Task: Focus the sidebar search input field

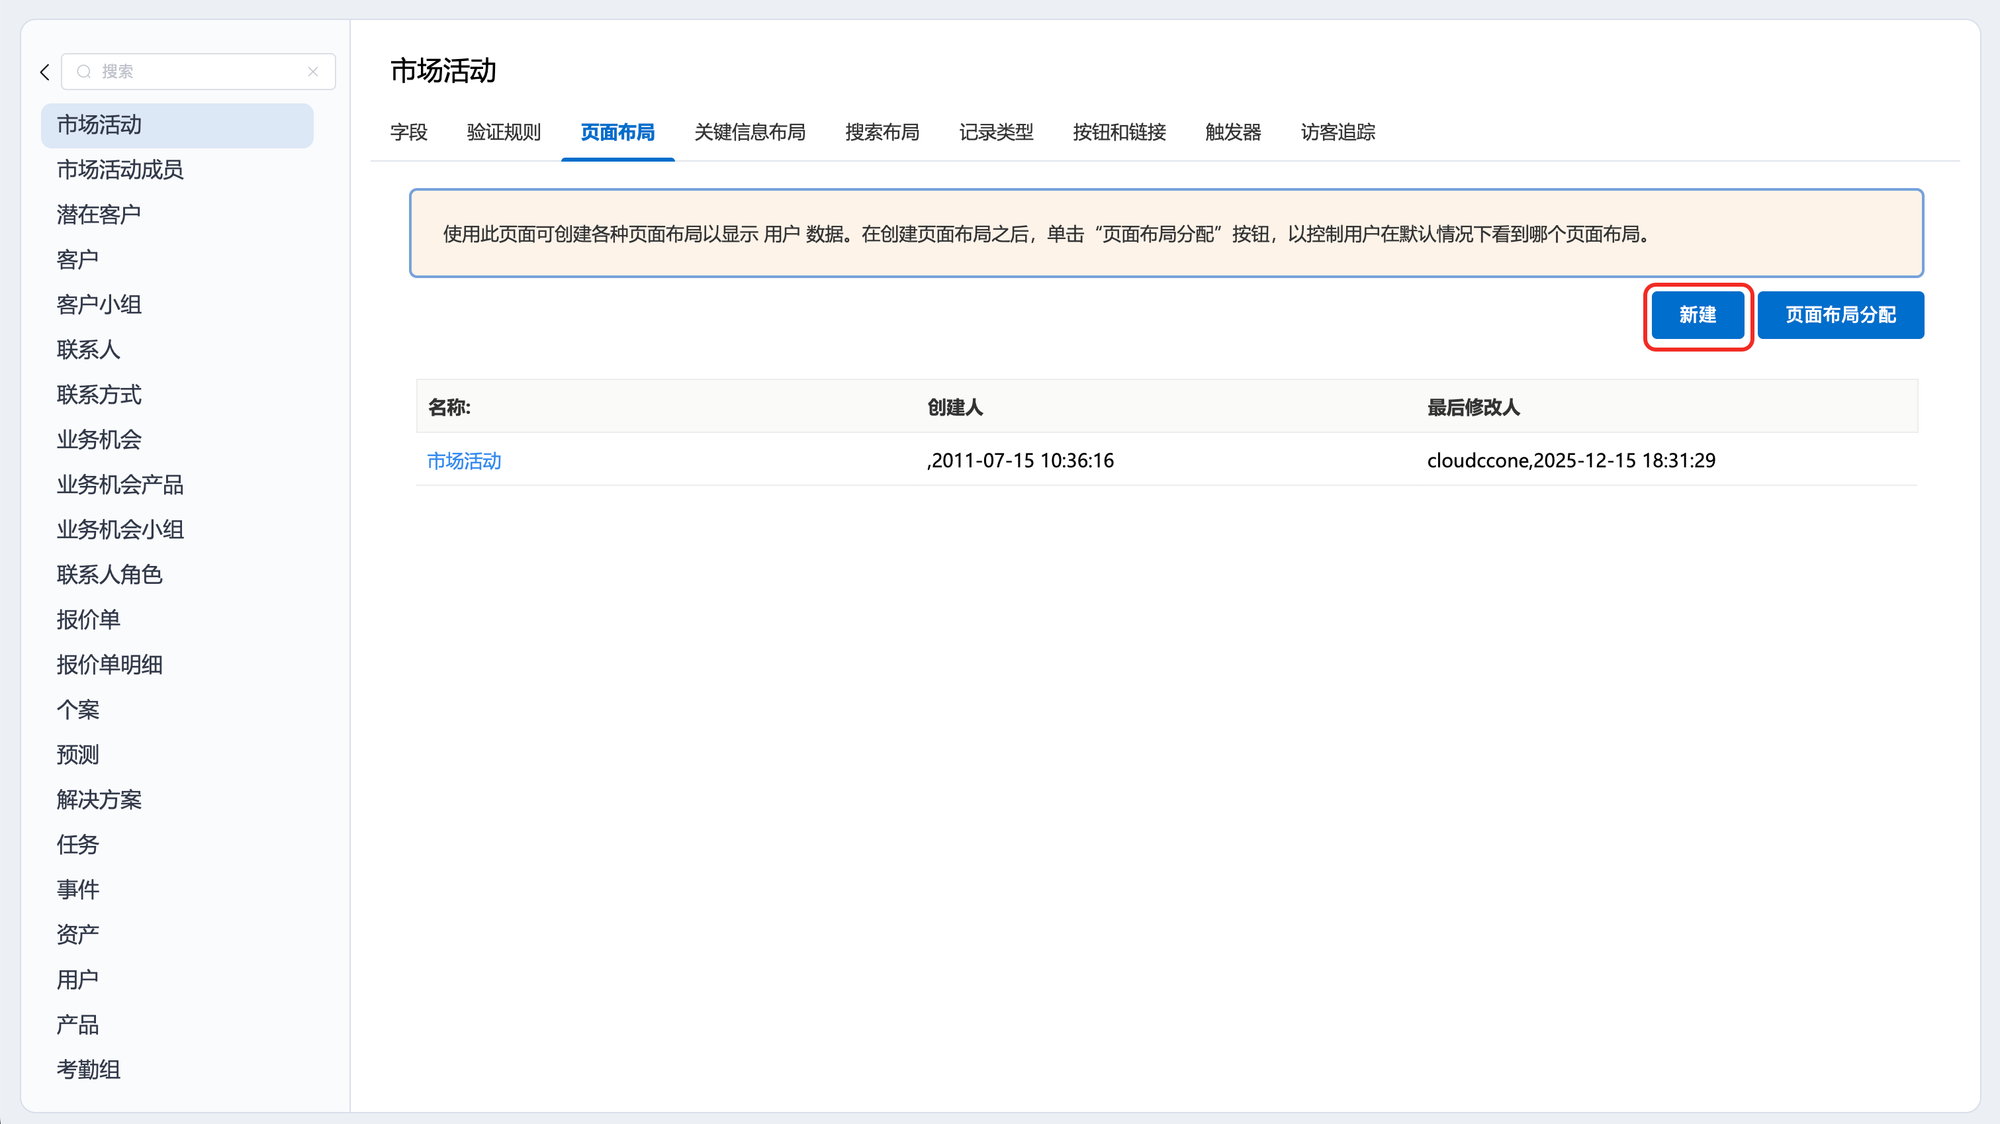Action: [198, 72]
